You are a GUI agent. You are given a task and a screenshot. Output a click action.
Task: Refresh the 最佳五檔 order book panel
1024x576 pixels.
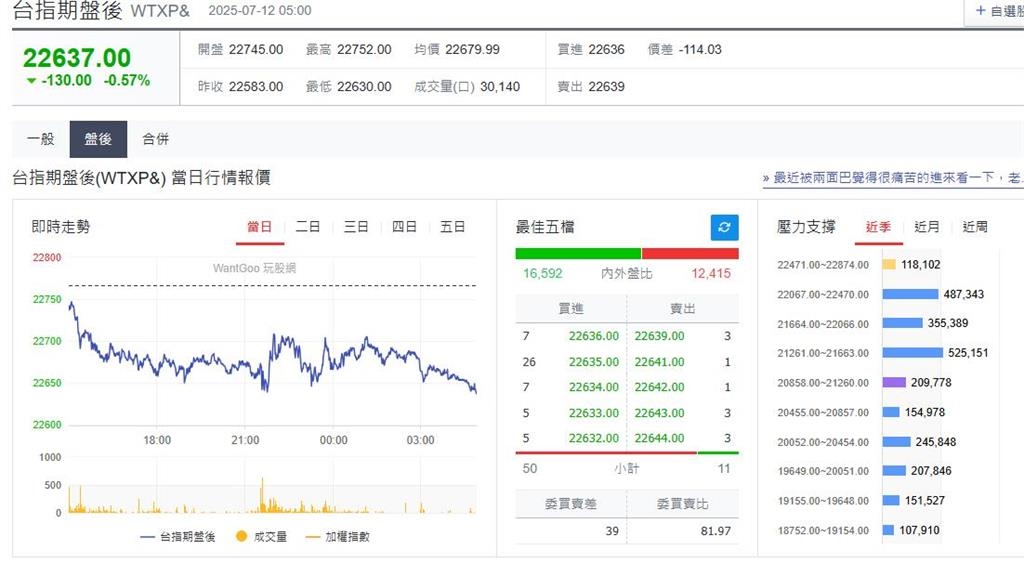pos(724,227)
